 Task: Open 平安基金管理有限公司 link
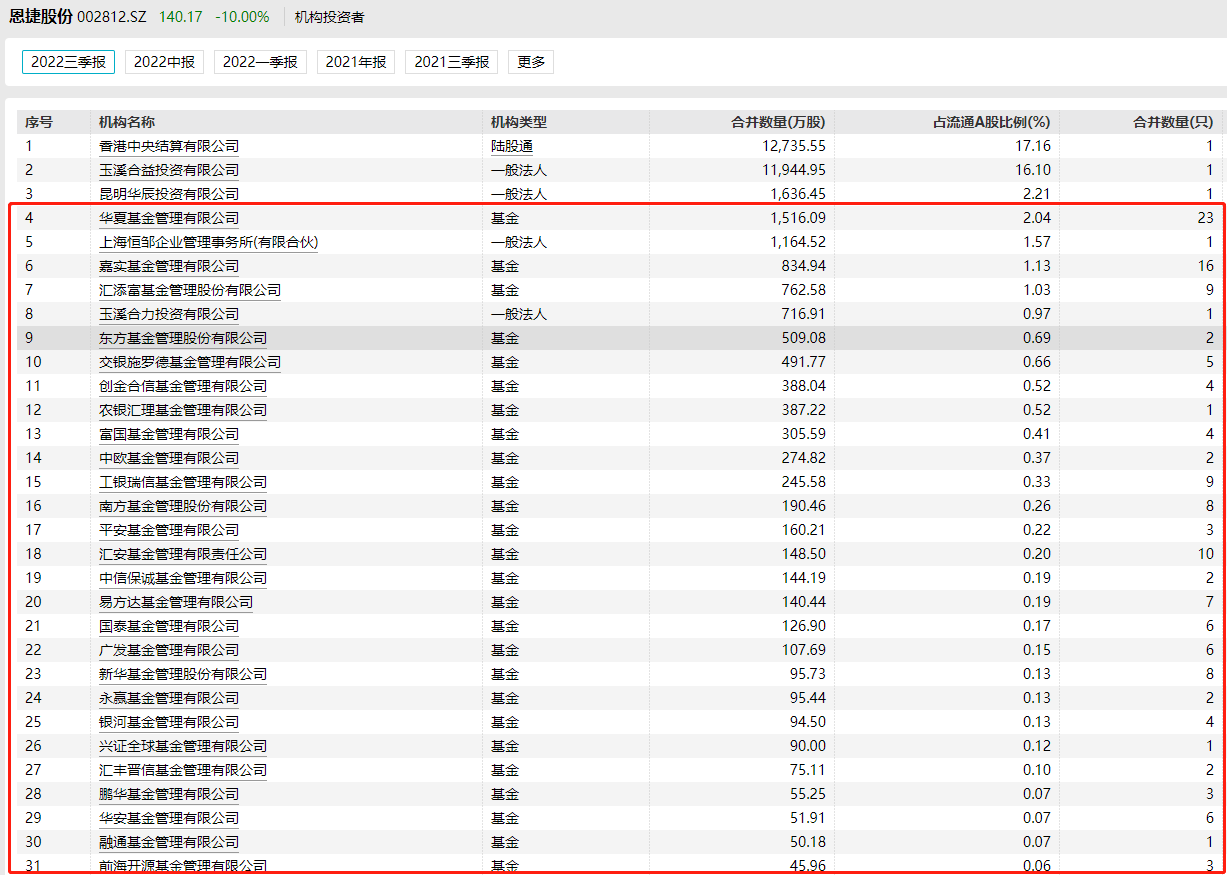pos(169,530)
